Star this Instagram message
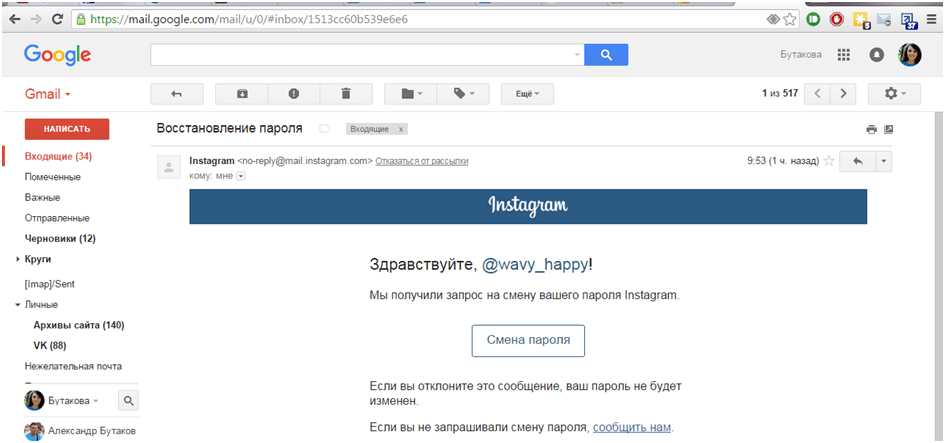 click(829, 162)
